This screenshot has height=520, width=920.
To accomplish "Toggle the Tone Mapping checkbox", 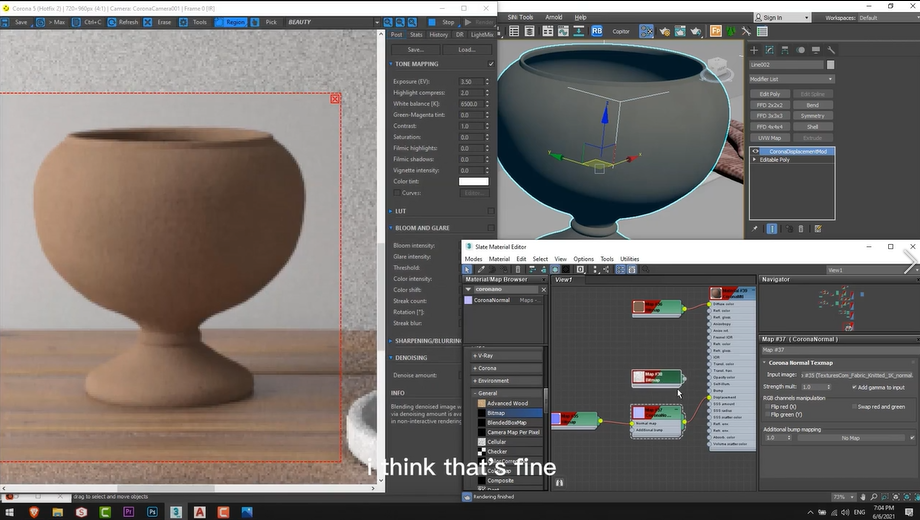I will [x=491, y=64].
